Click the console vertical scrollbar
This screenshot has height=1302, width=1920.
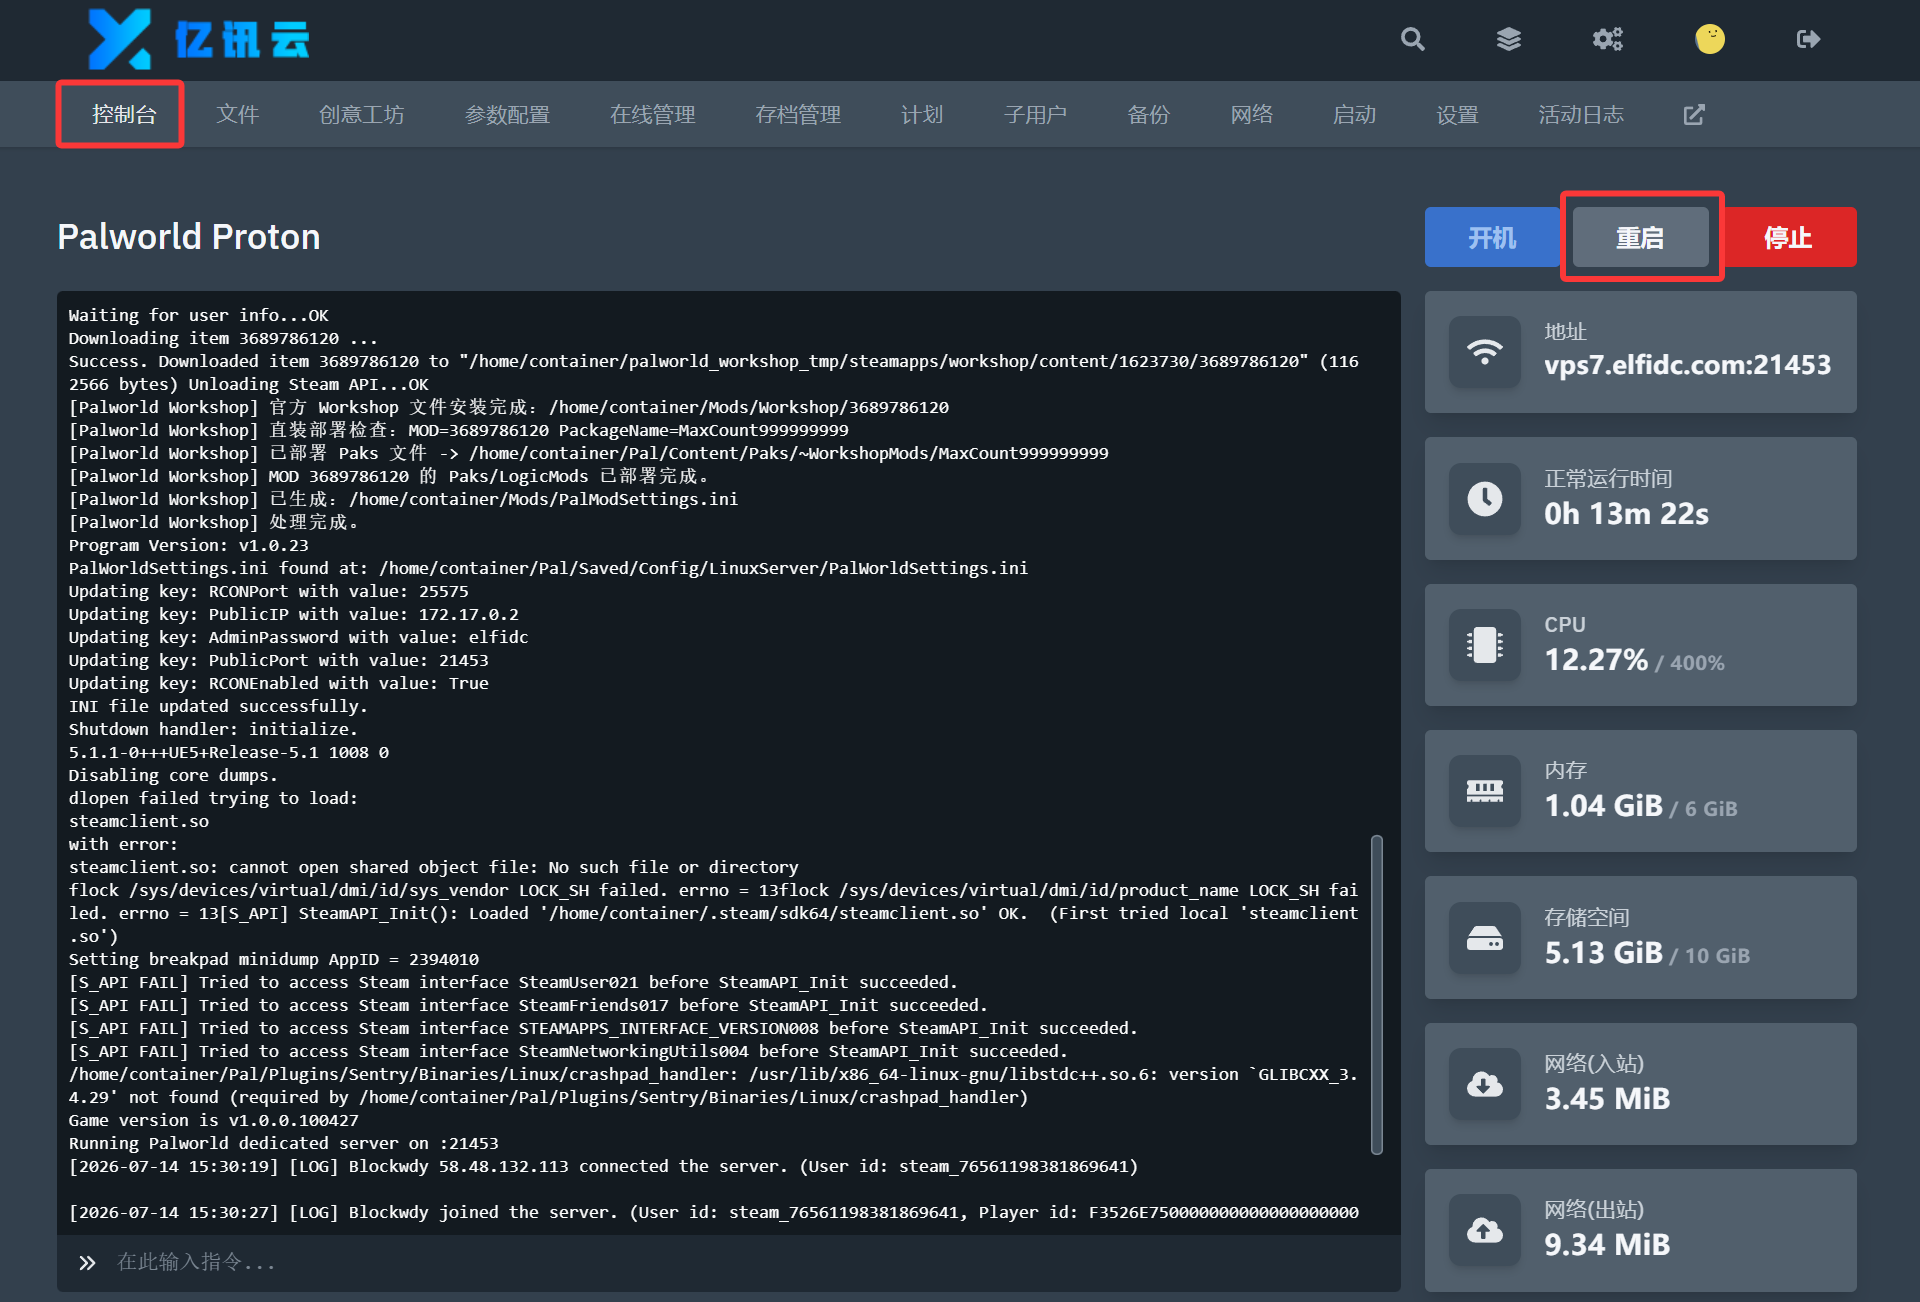coord(1377,995)
